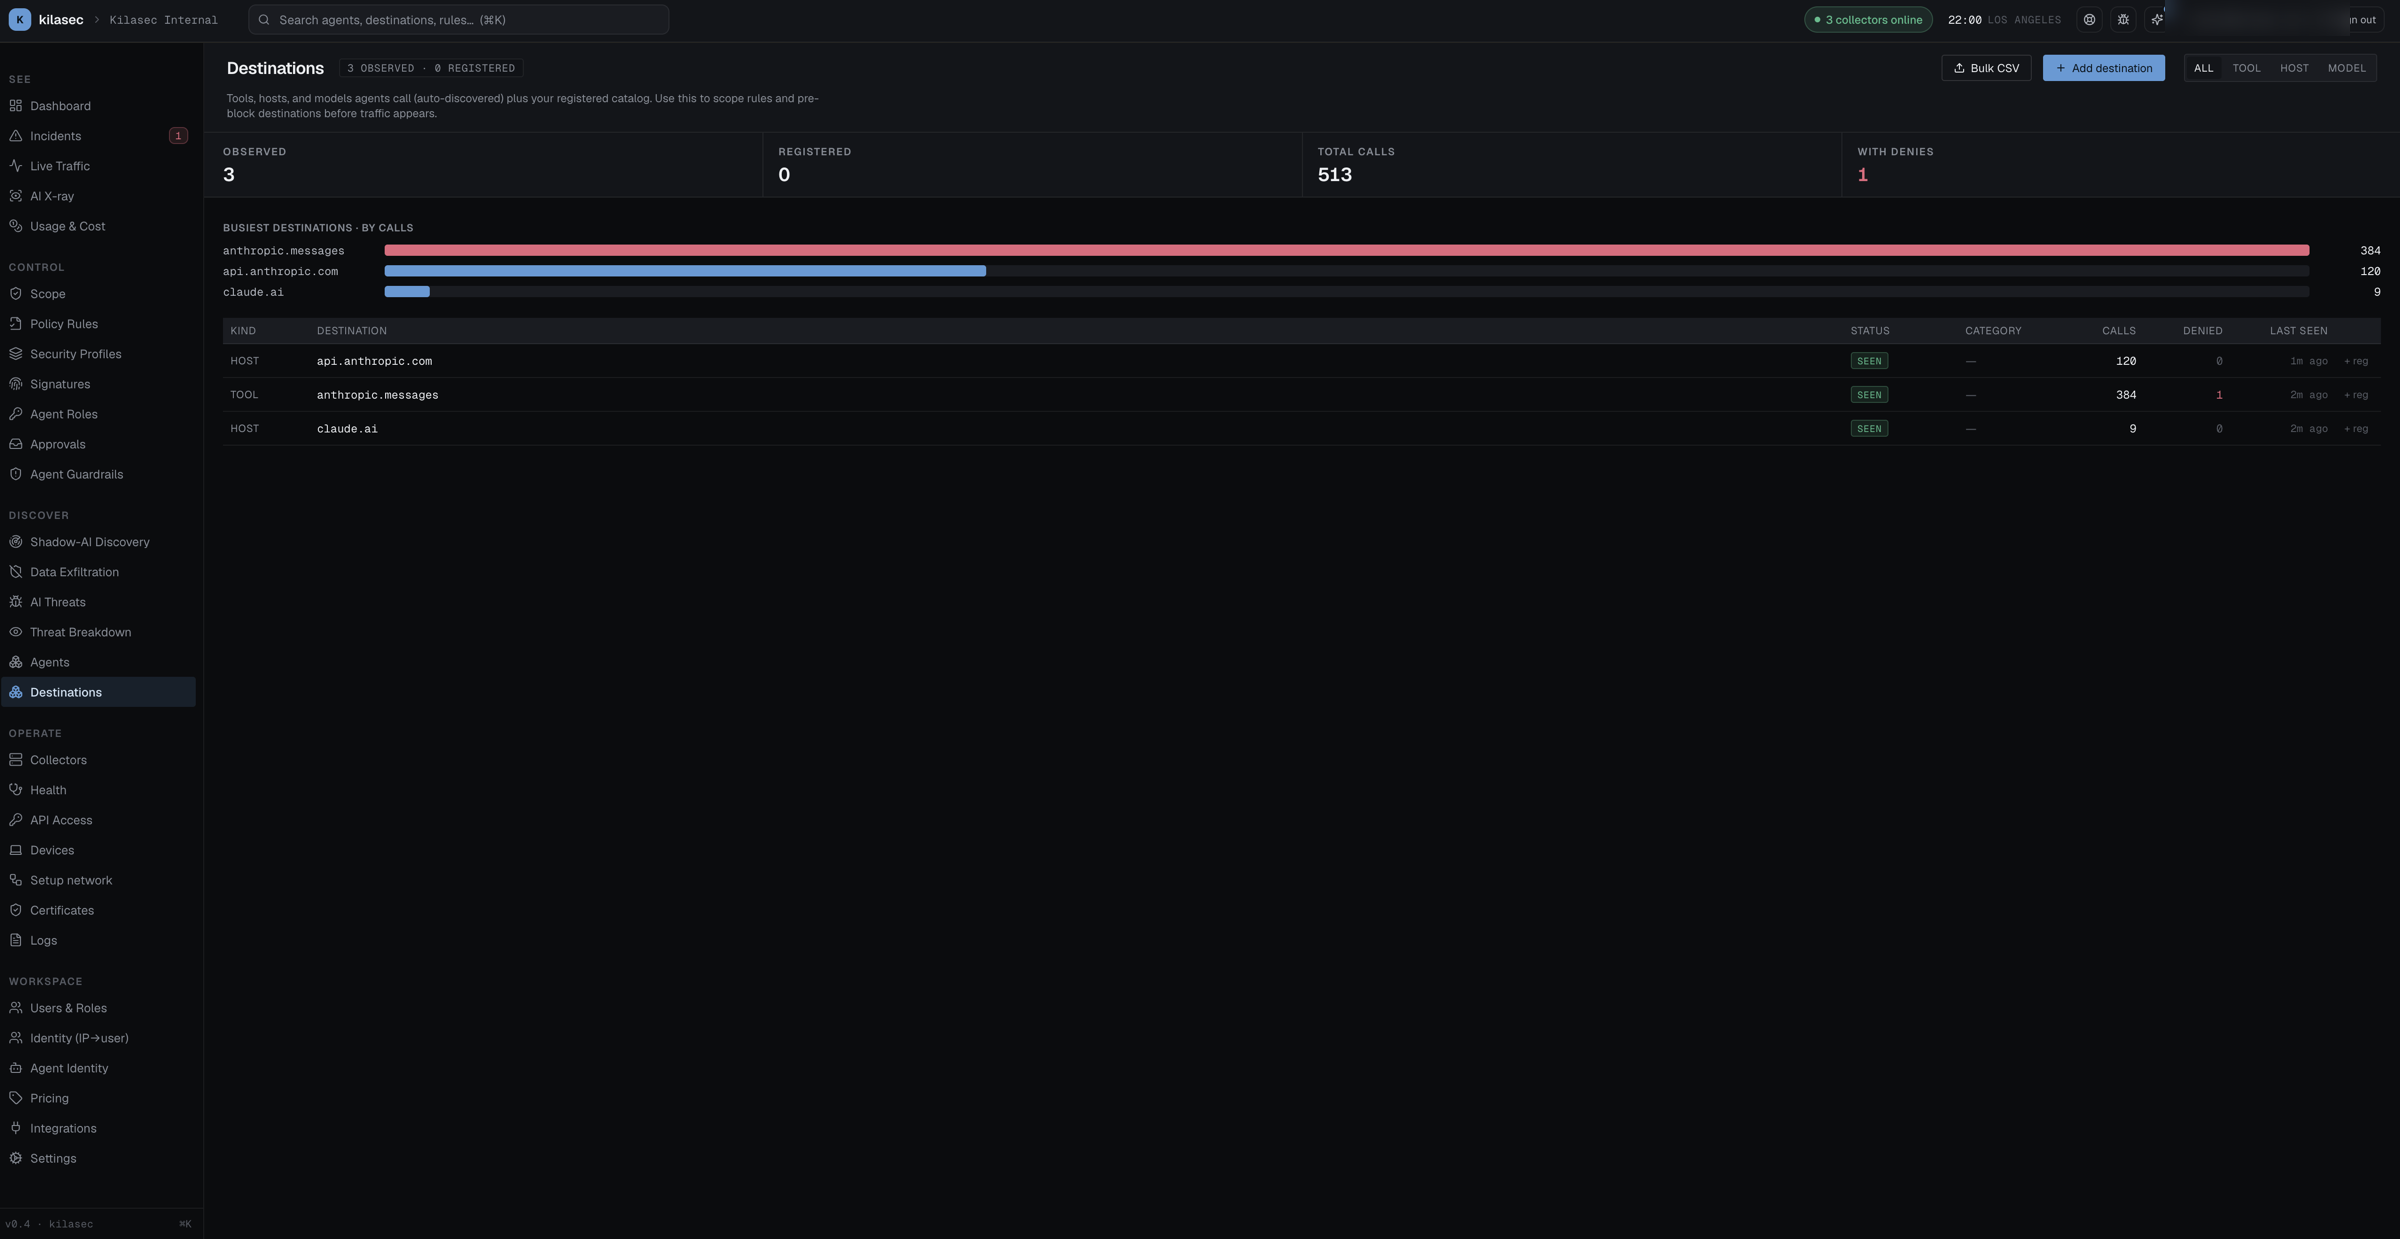Click the red anthropic.messages calls bar

pyautogui.click(x=1346, y=250)
